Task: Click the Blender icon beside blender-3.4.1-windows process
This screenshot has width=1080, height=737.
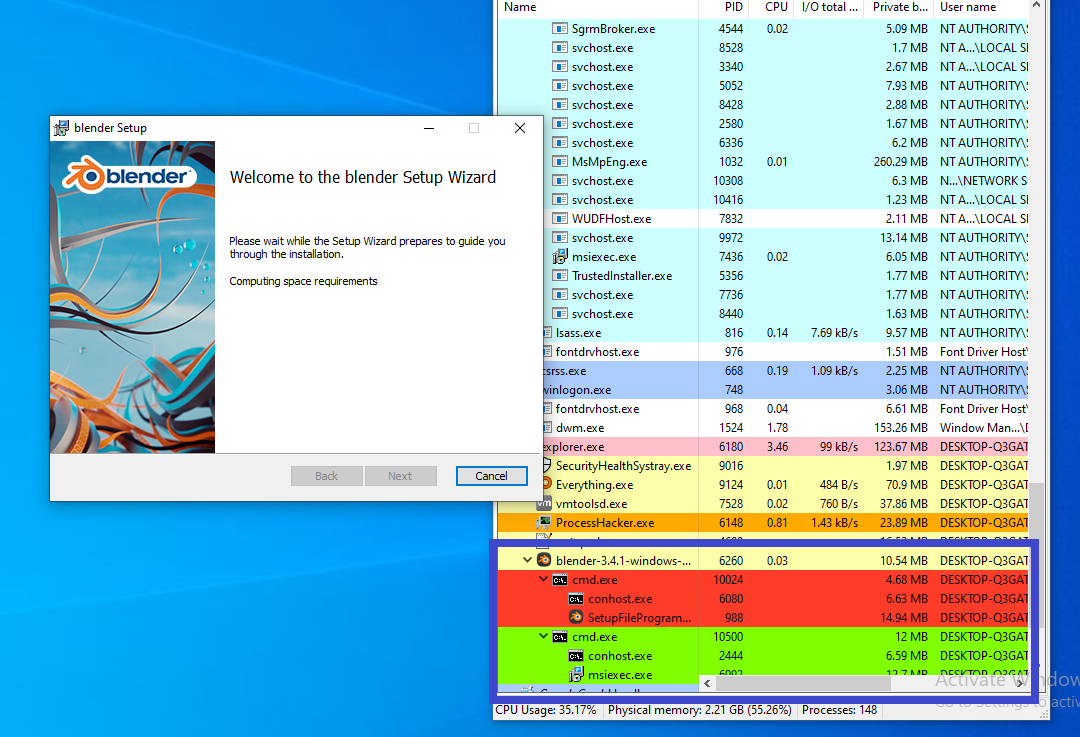Action: click(x=544, y=560)
